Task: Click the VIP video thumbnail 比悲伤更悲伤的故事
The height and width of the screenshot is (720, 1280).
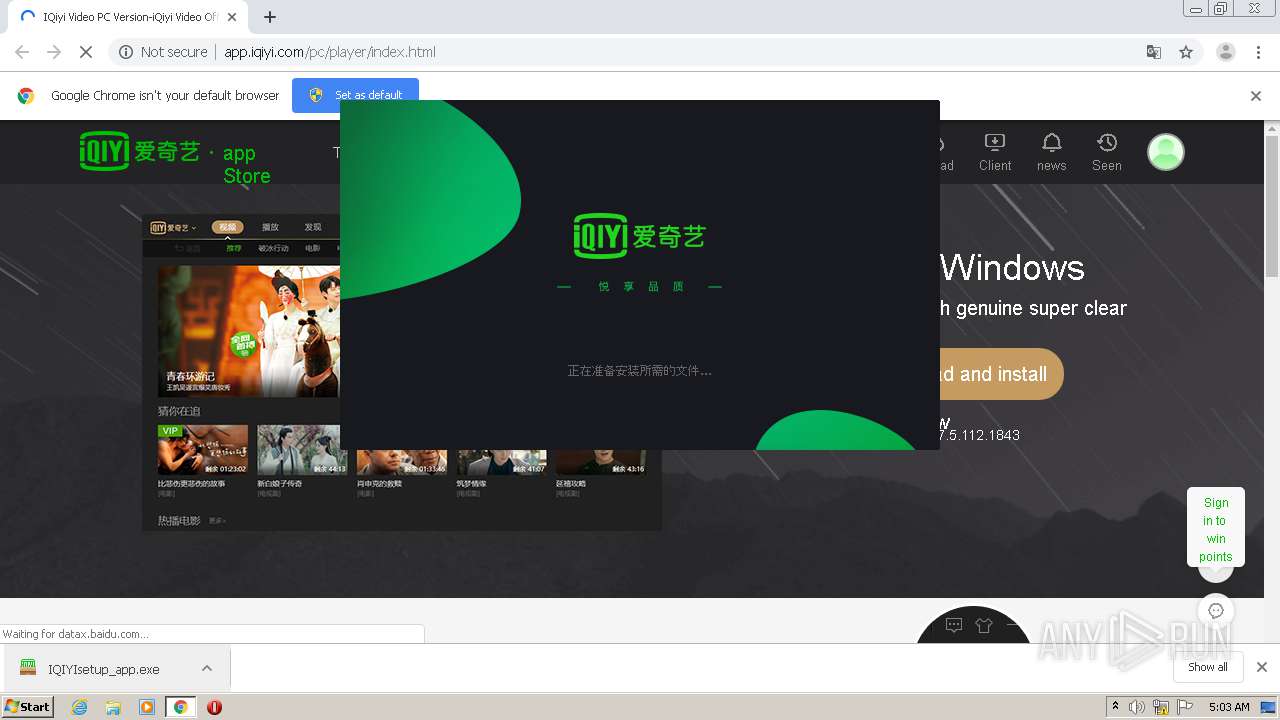Action: pos(203,450)
